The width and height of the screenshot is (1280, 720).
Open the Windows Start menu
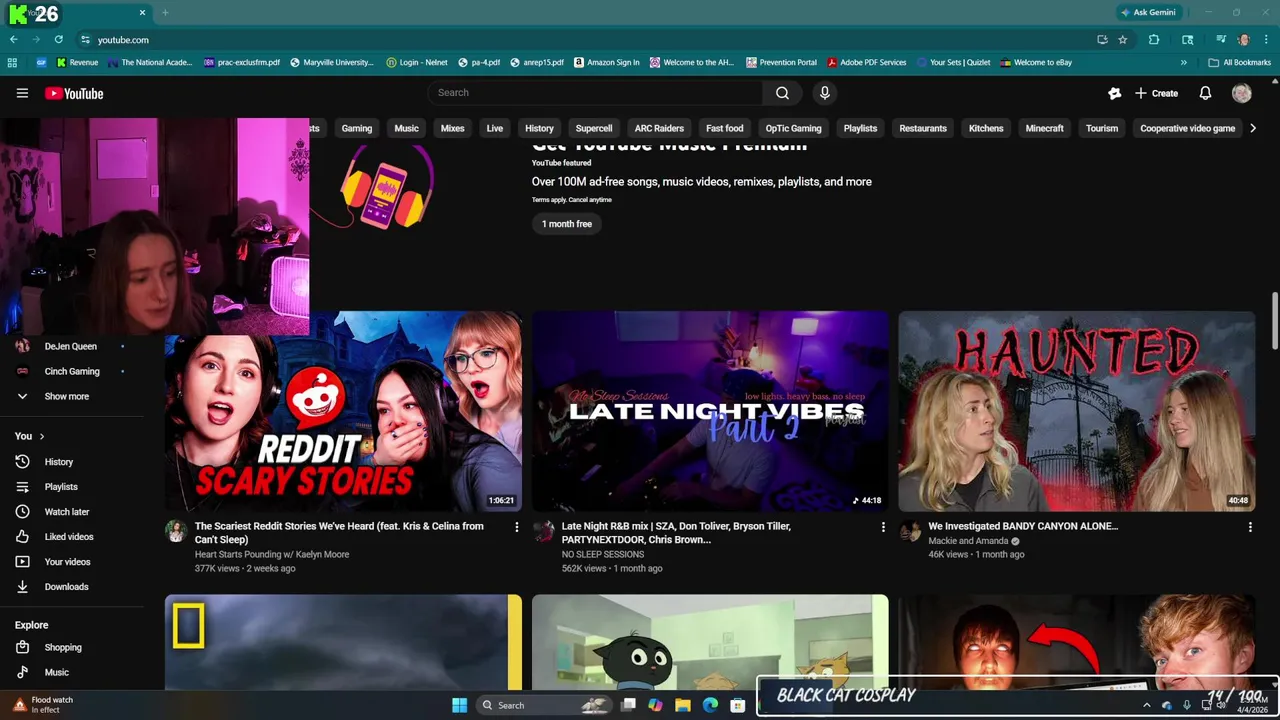click(459, 705)
